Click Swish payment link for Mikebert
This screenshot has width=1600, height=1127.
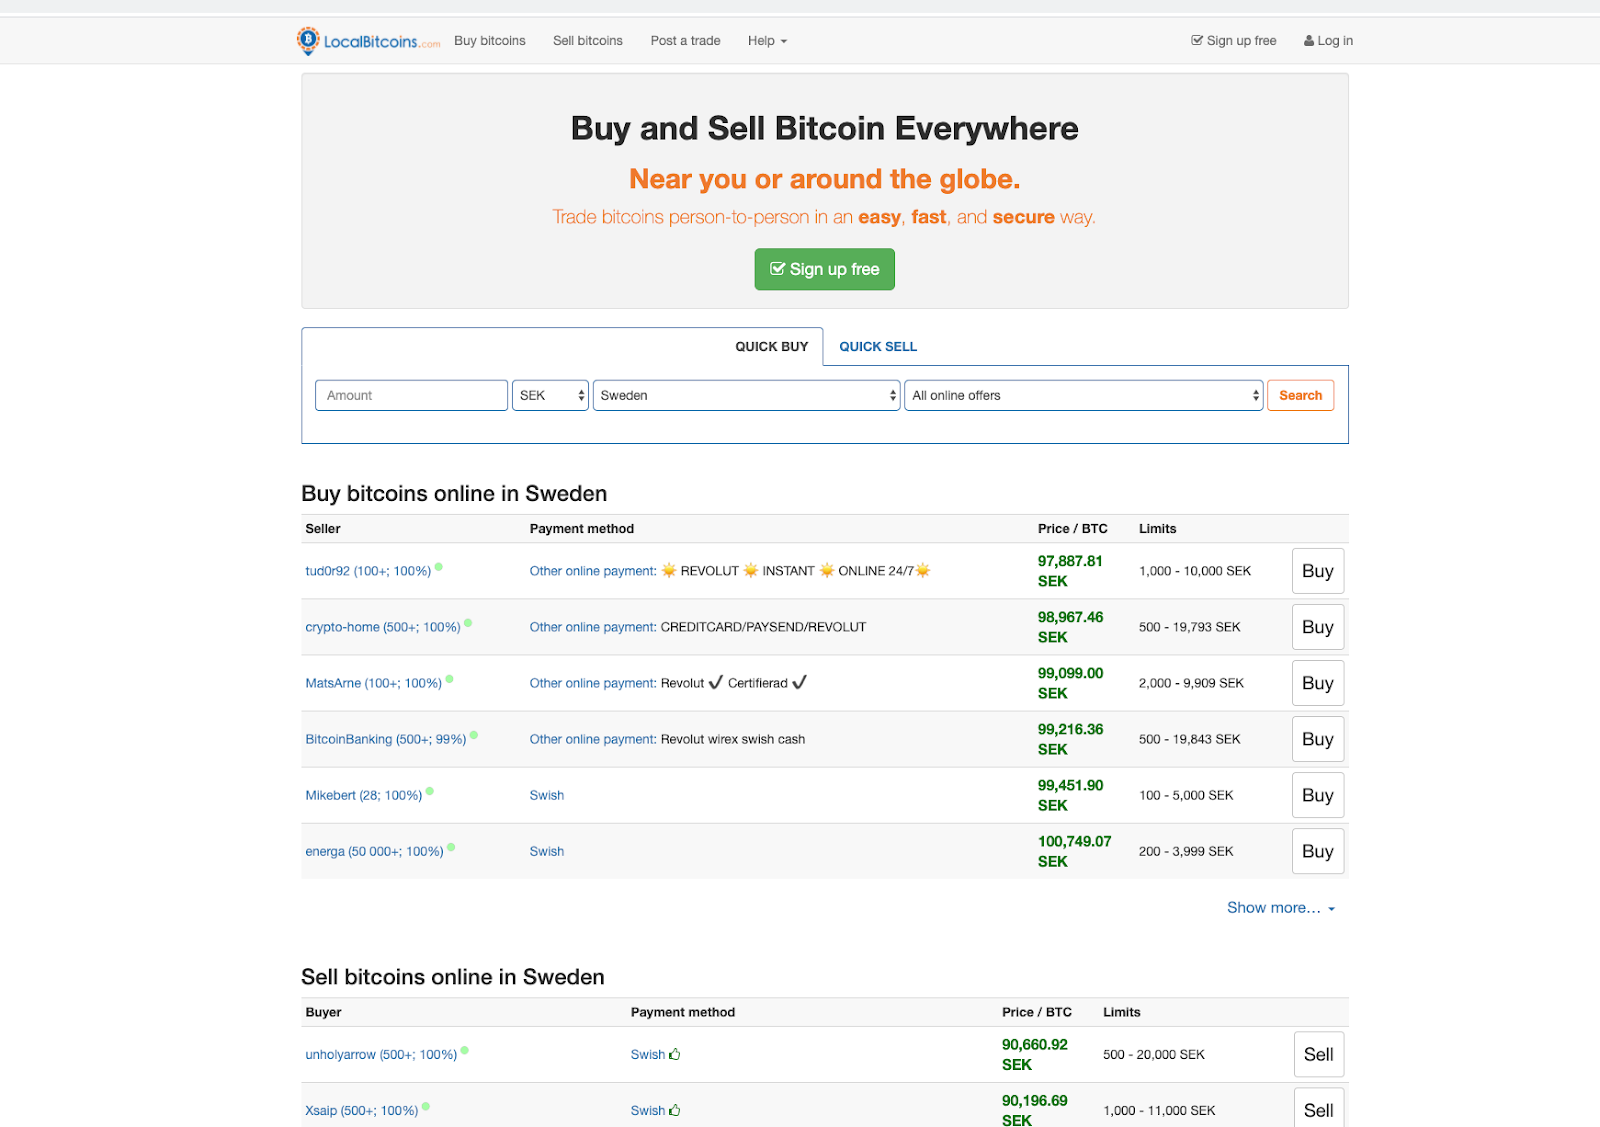click(547, 795)
